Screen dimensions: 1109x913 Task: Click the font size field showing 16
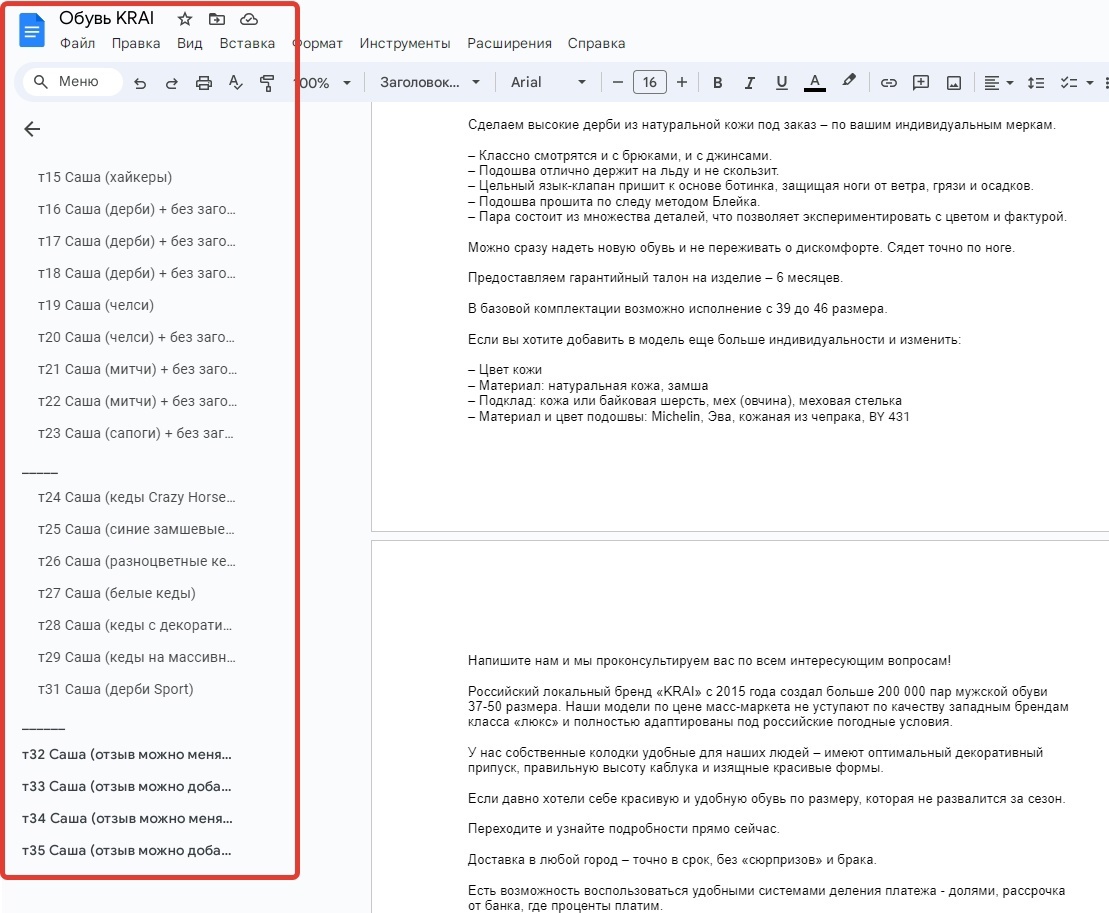coord(650,82)
